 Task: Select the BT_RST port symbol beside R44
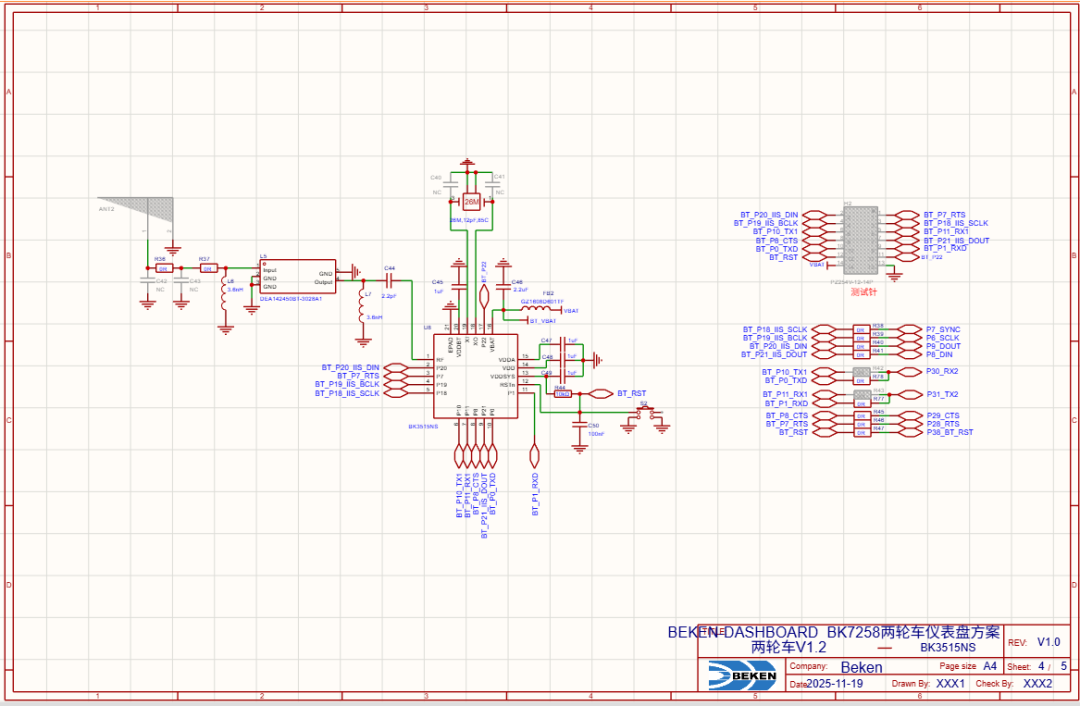(x=599, y=394)
